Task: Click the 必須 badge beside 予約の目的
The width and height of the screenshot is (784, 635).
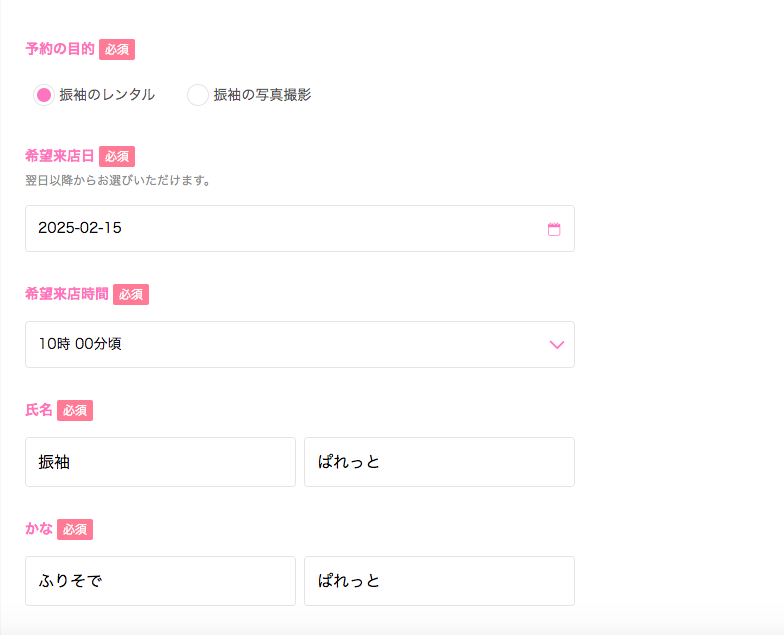Action: point(117,50)
